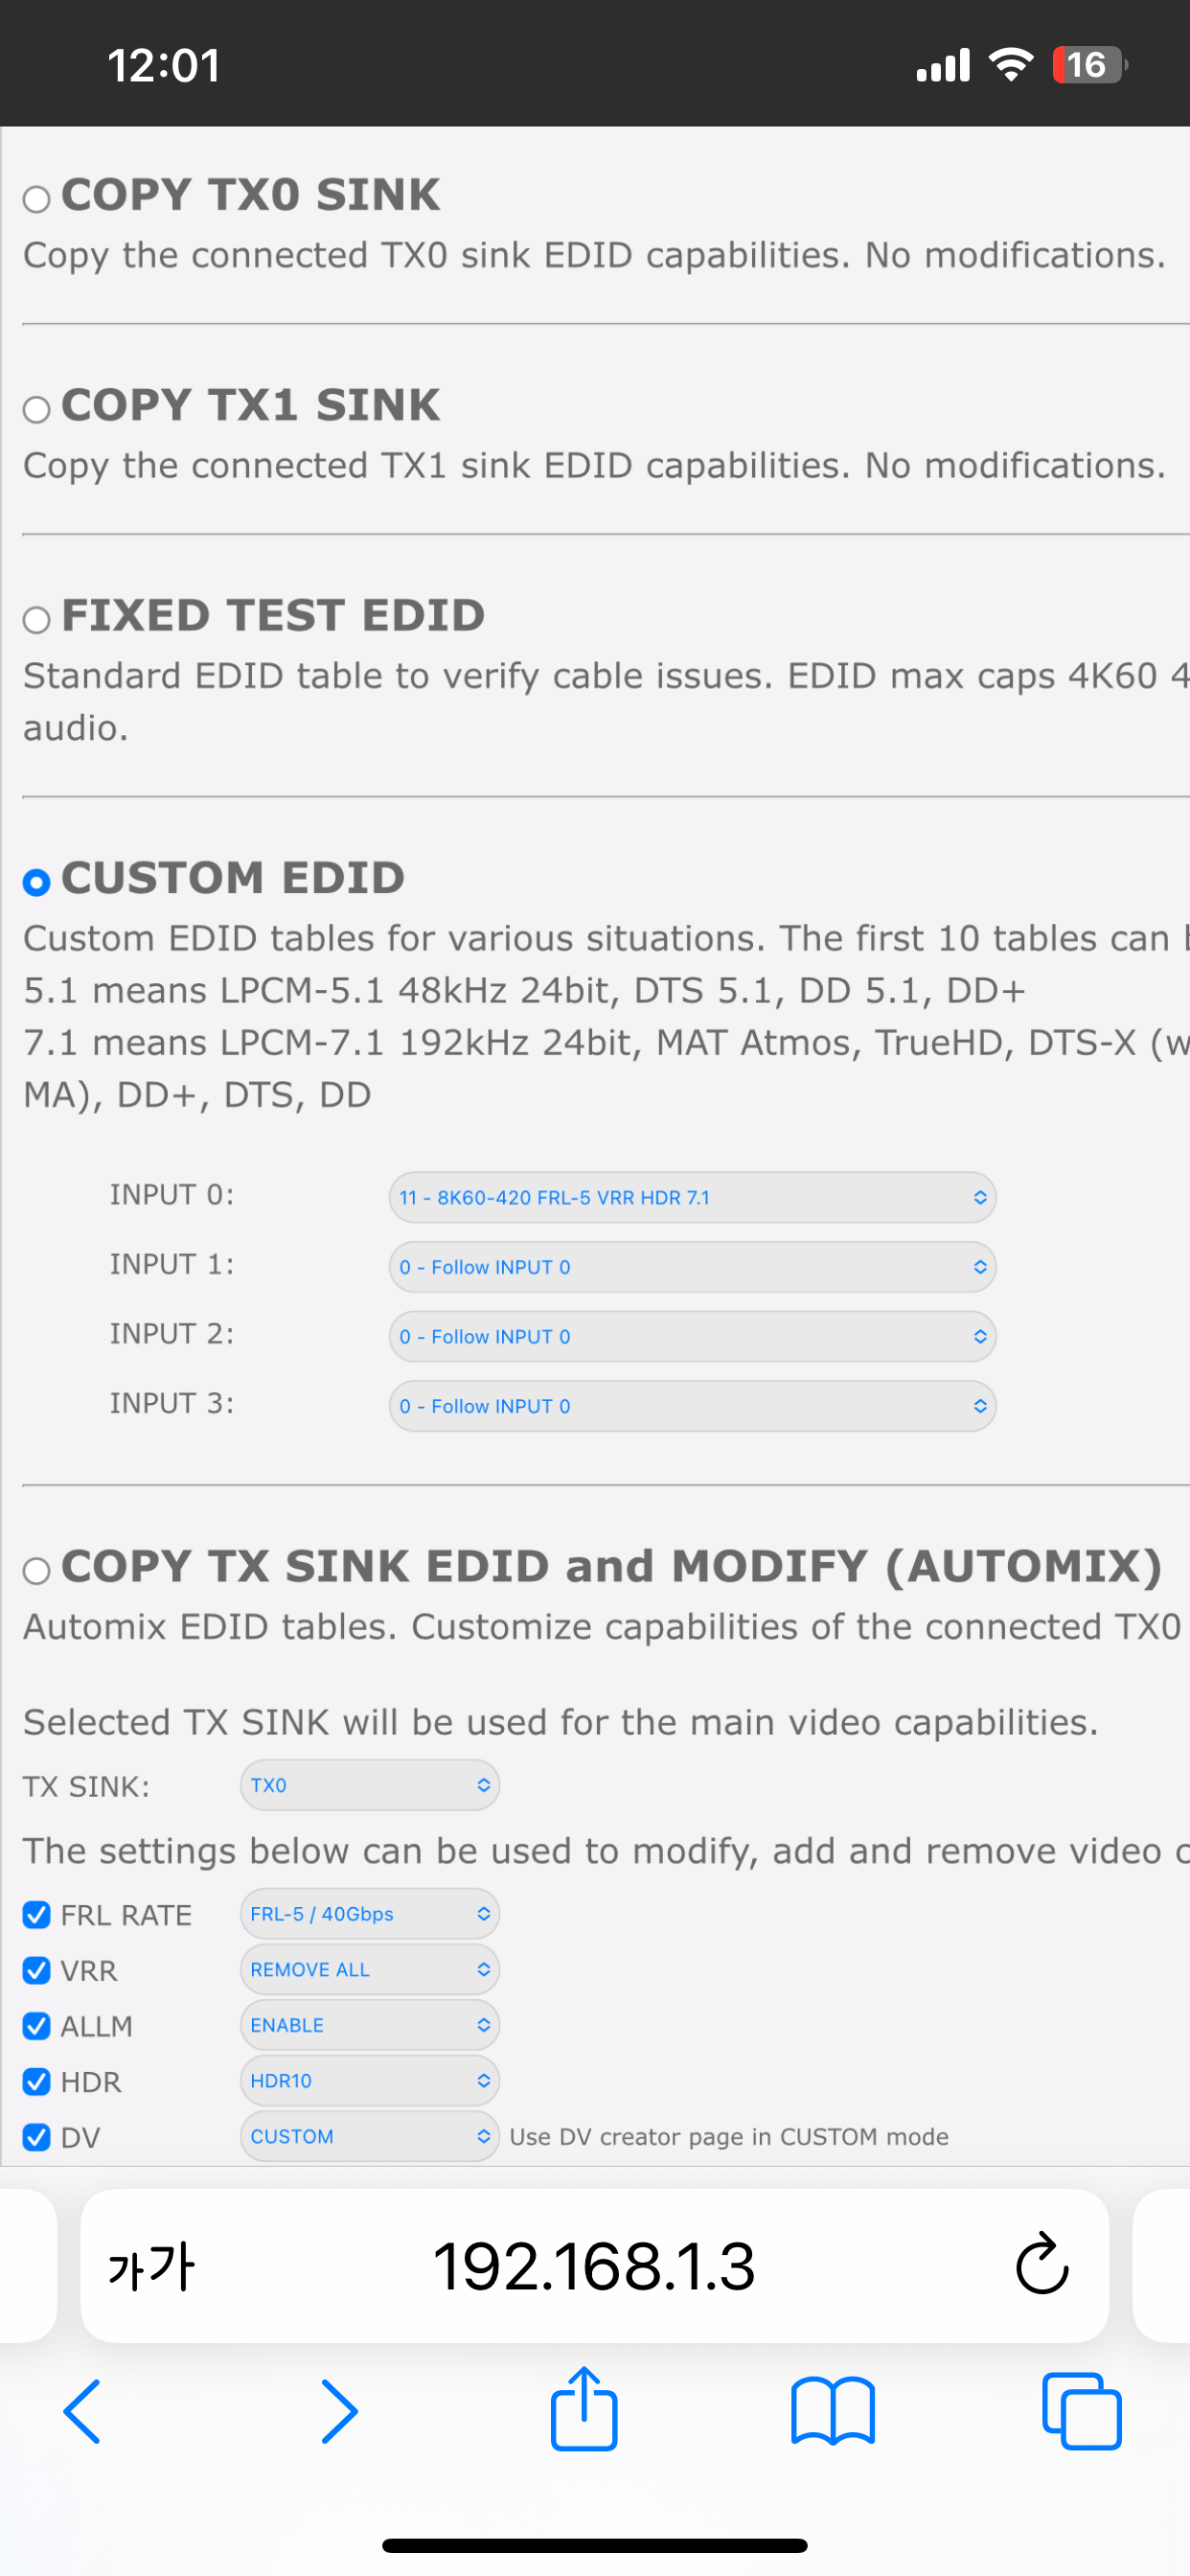1190x2576 pixels.
Task: Open the bookmarks book icon
Action: tap(833, 2411)
